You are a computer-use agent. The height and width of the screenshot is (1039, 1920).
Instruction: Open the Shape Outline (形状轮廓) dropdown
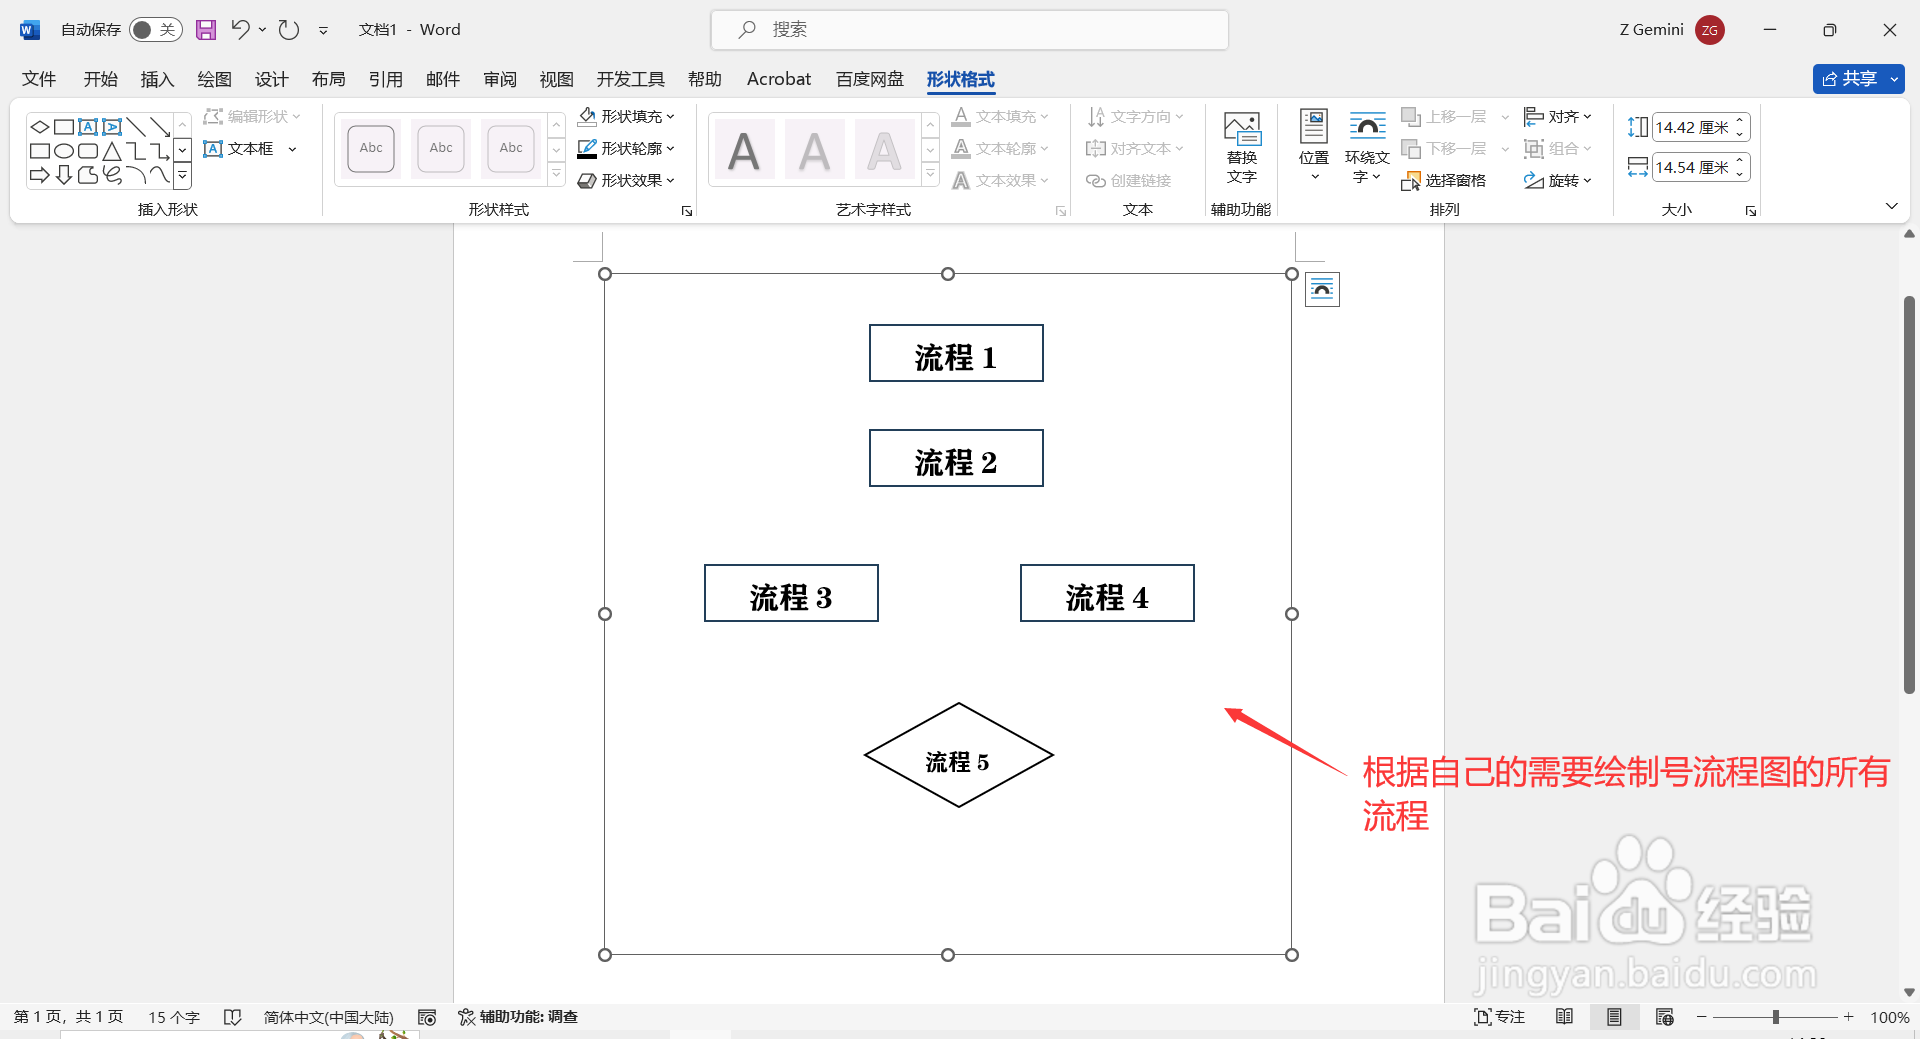(x=627, y=148)
